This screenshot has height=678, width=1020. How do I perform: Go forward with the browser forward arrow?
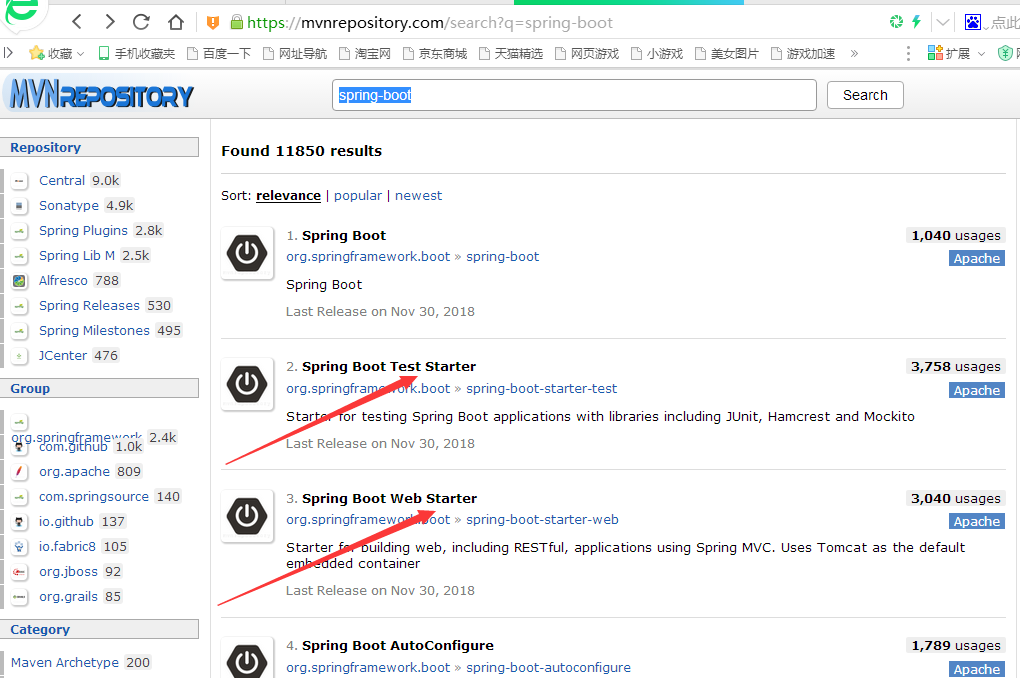(109, 22)
